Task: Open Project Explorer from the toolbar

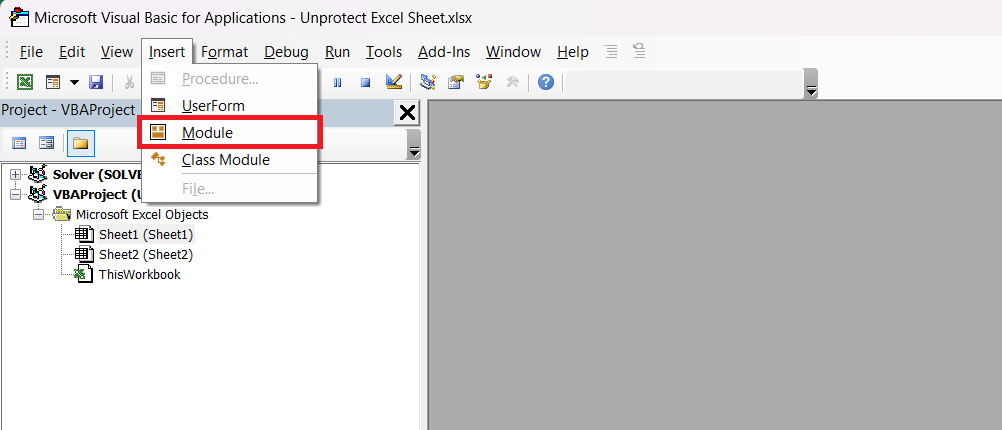Action: 428,82
